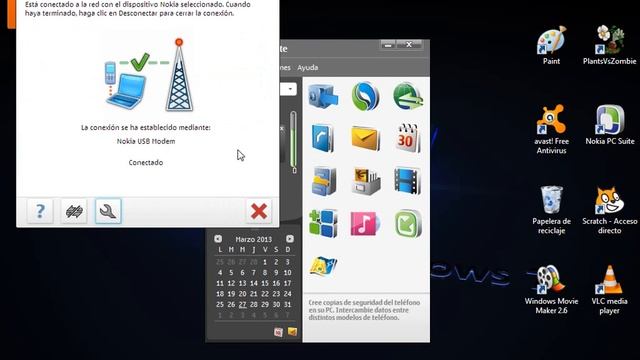Open the image store tool in Nokia PC Suite
Screen dimensions: 640x360
point(365,181)
